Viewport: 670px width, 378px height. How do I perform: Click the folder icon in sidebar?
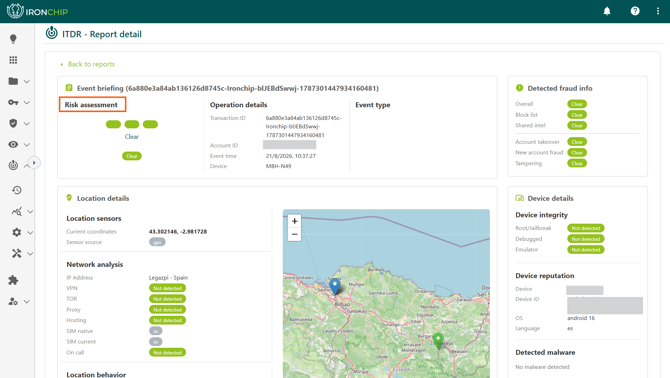[x=13, y=81]
